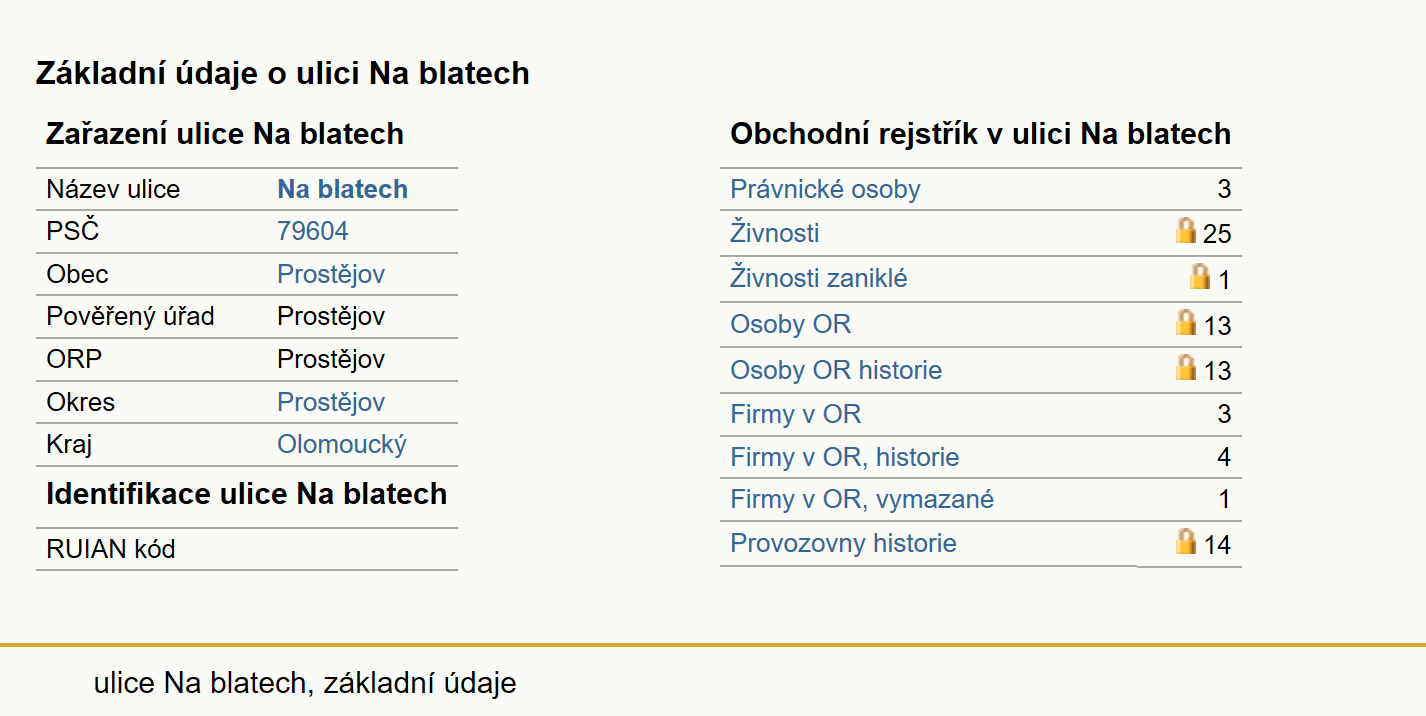Open the Živnosti link
This screenshot has width=1426, height=716.
coord(775,233)
